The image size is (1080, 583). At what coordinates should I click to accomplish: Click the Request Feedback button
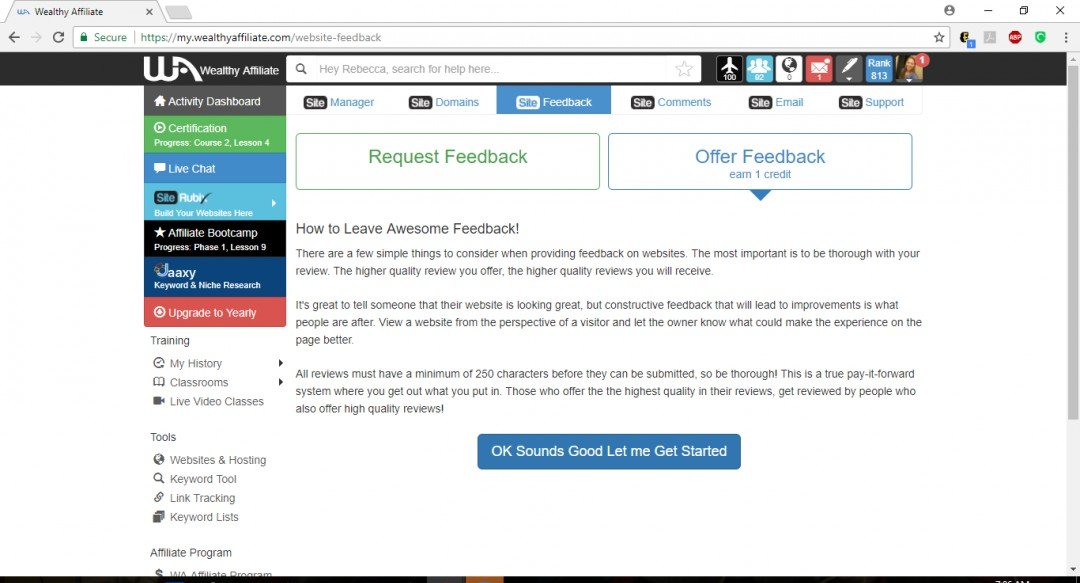pyautogui.click(x=448, y=161)
